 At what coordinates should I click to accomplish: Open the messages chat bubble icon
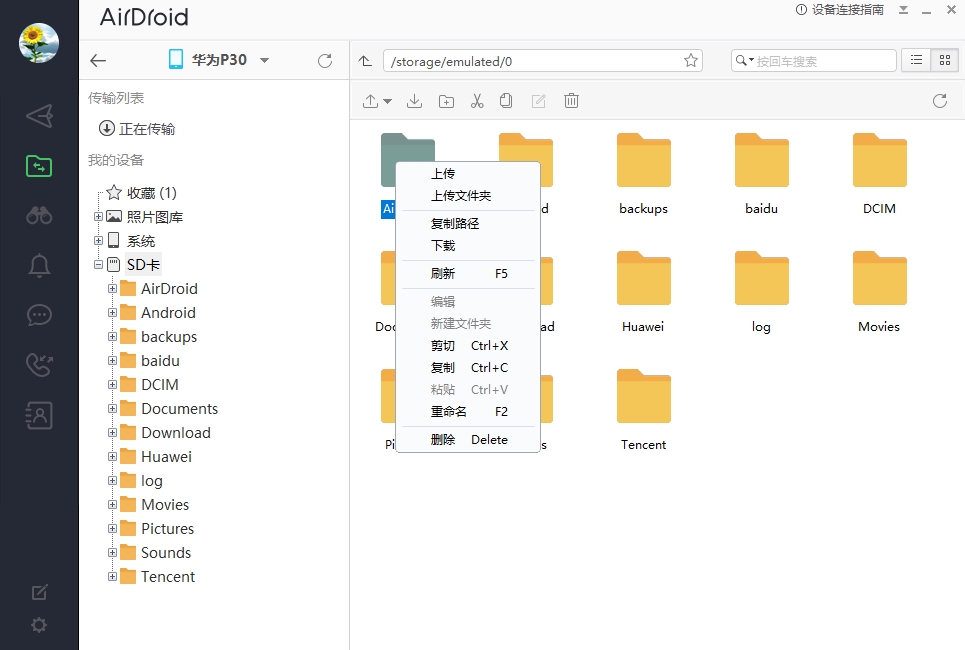[x=39, y=315]
